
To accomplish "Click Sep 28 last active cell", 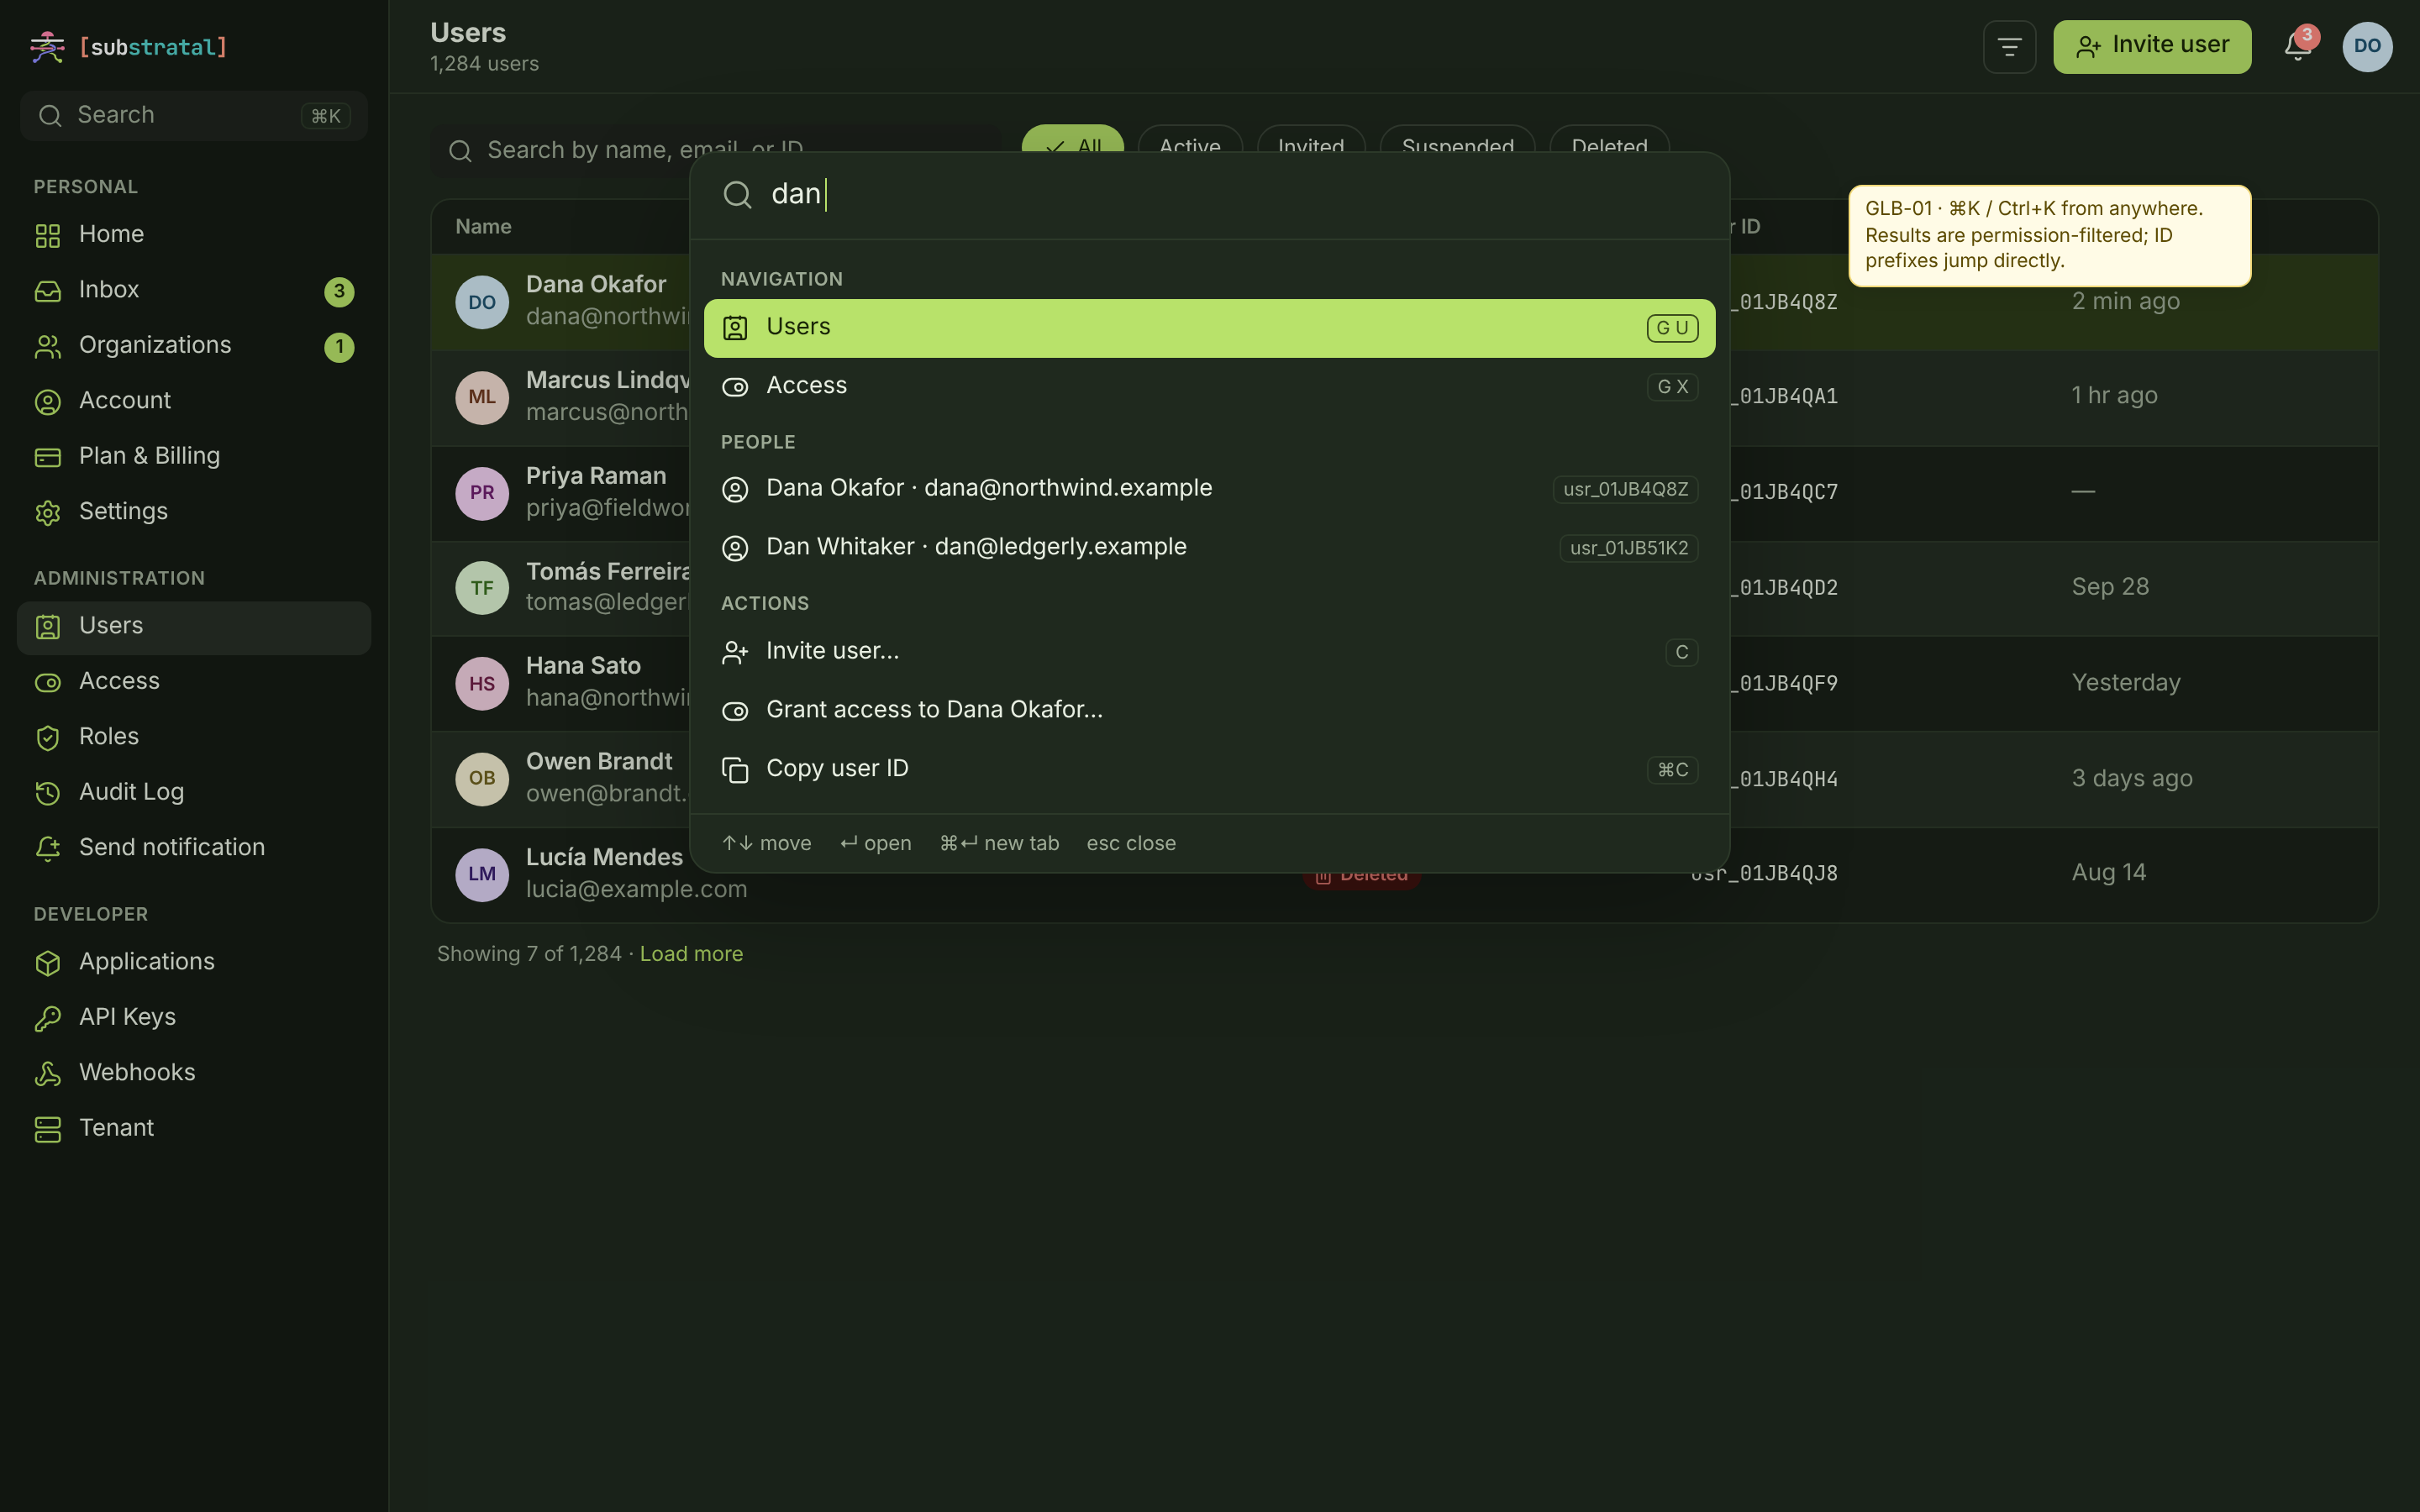I will tap(2110, 587).
